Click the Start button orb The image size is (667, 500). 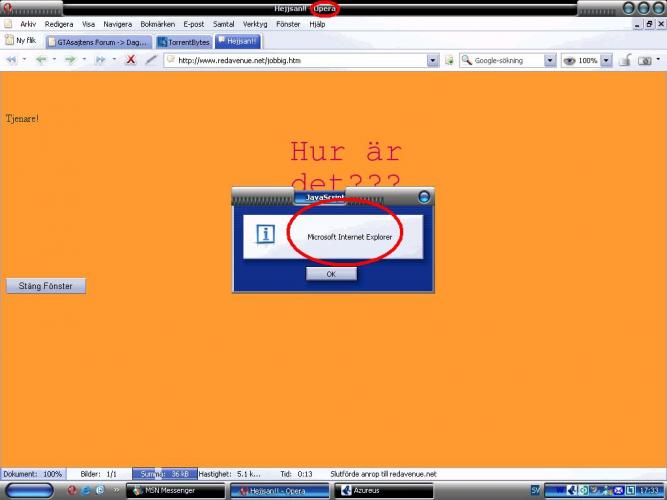coord(29,490)
